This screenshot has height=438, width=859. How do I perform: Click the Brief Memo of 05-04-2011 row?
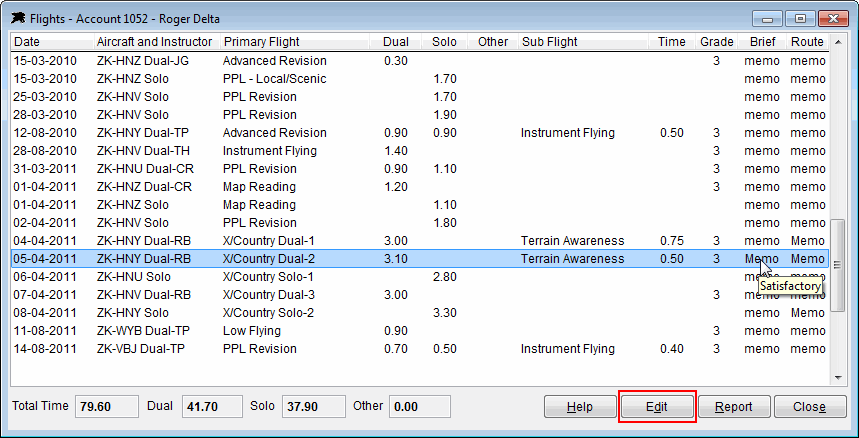(x=761, y=259)
